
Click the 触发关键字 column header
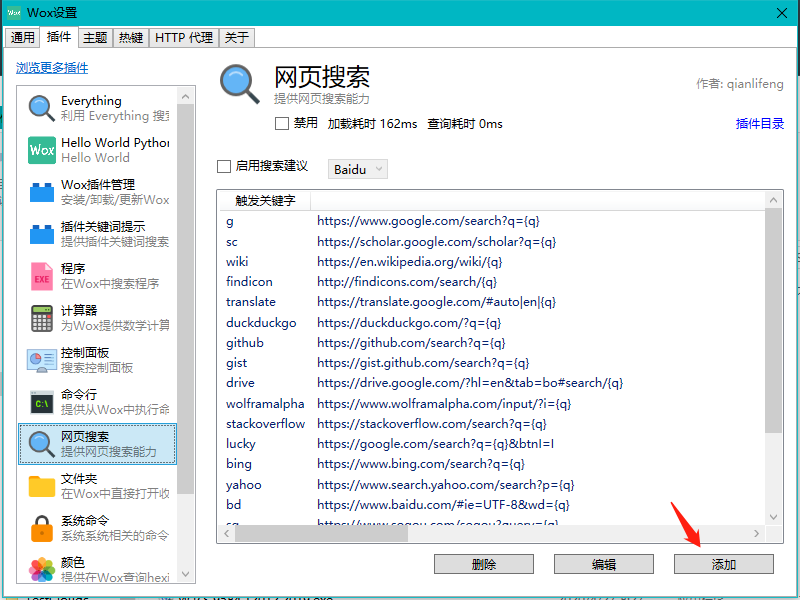[265, 201]
